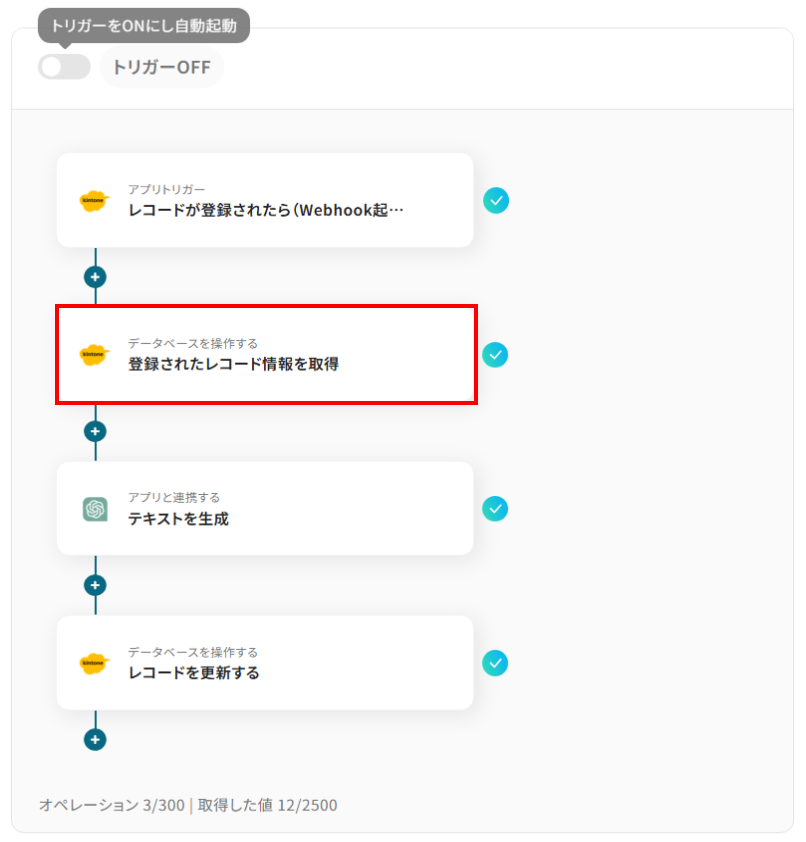Click checkmark beside テキストを生成 step
This screenshot has width=806, height=842.
tap(496, 509)
